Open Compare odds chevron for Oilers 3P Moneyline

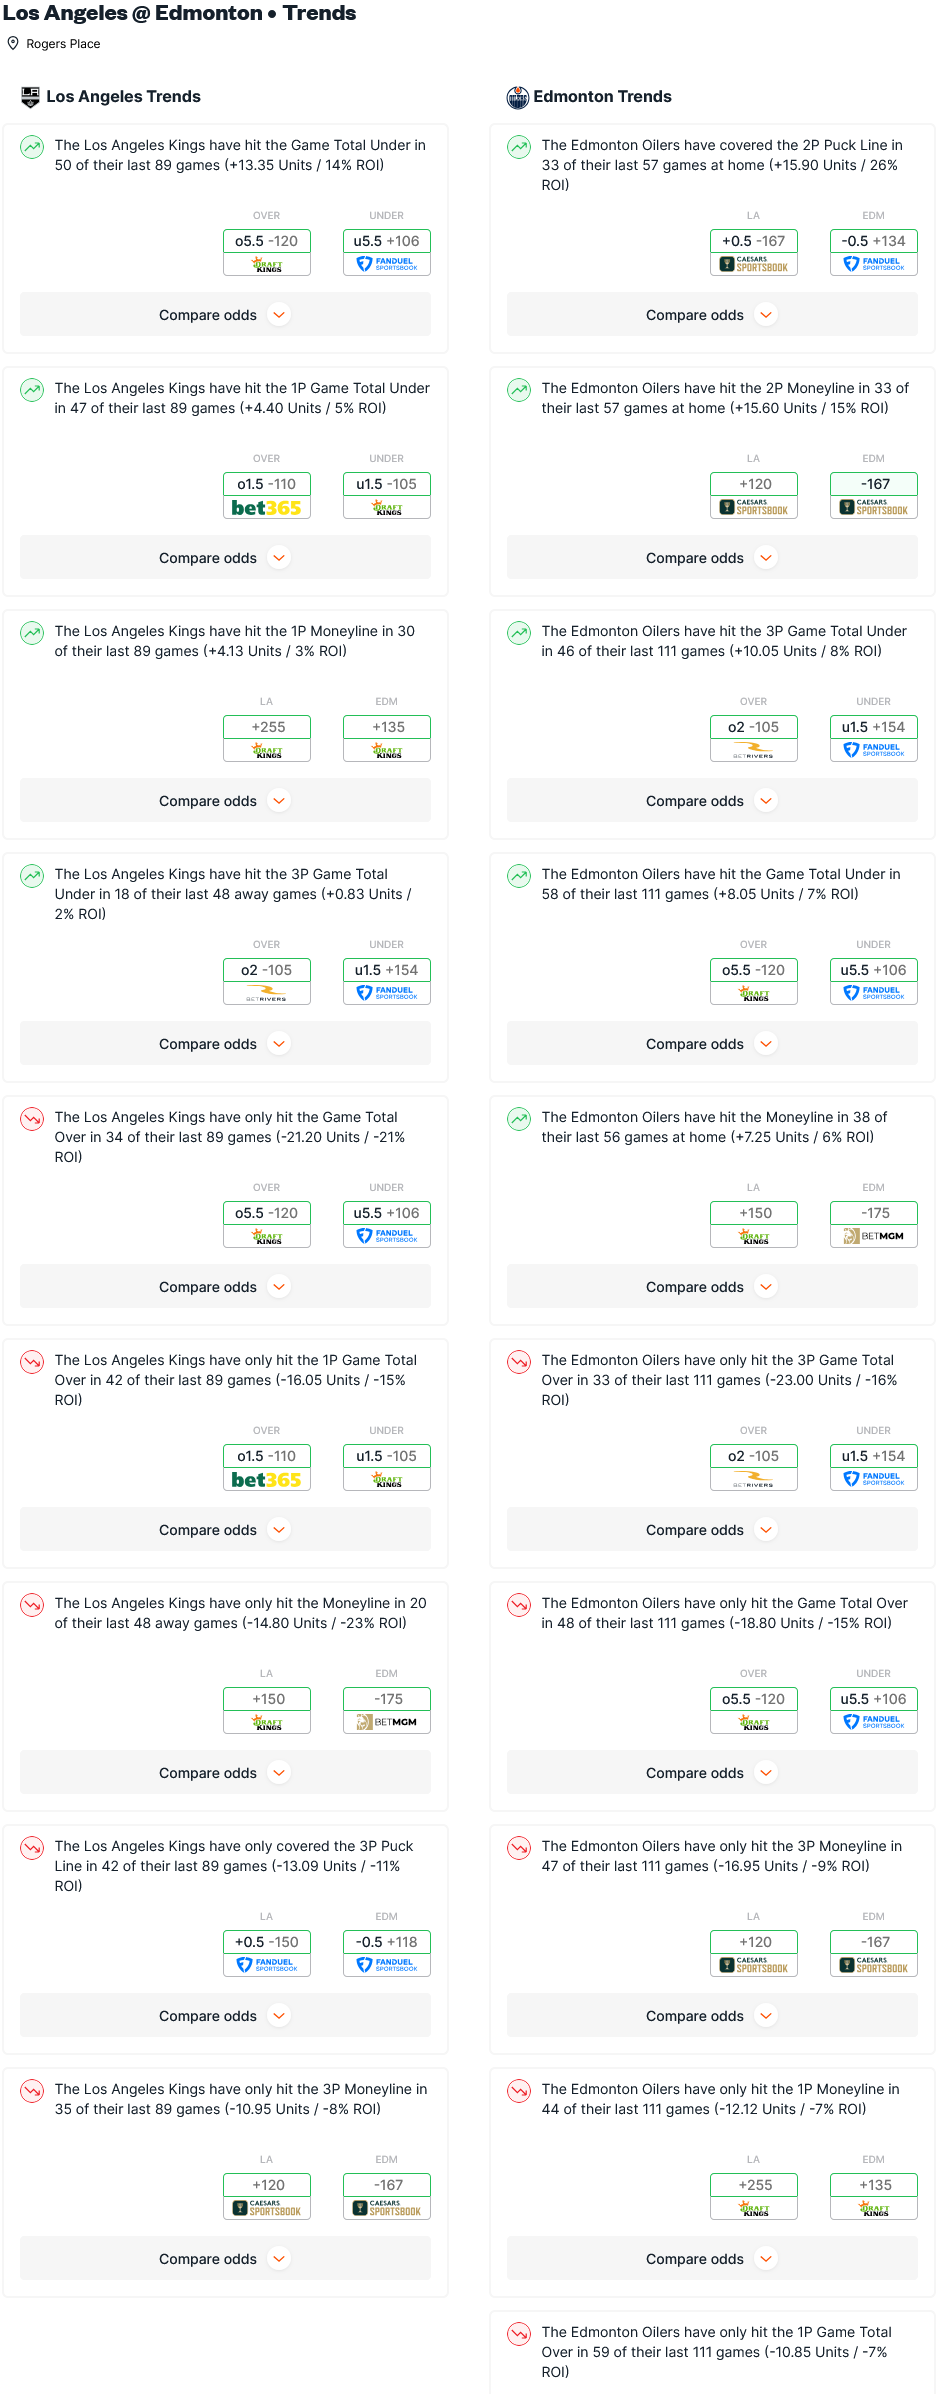pyautogui.click(x=767, y=2016)
